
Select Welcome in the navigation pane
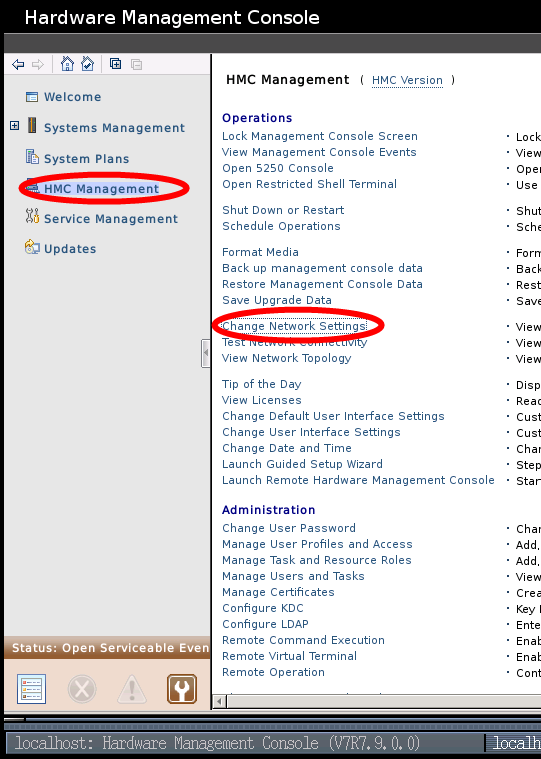click(73, 97)
